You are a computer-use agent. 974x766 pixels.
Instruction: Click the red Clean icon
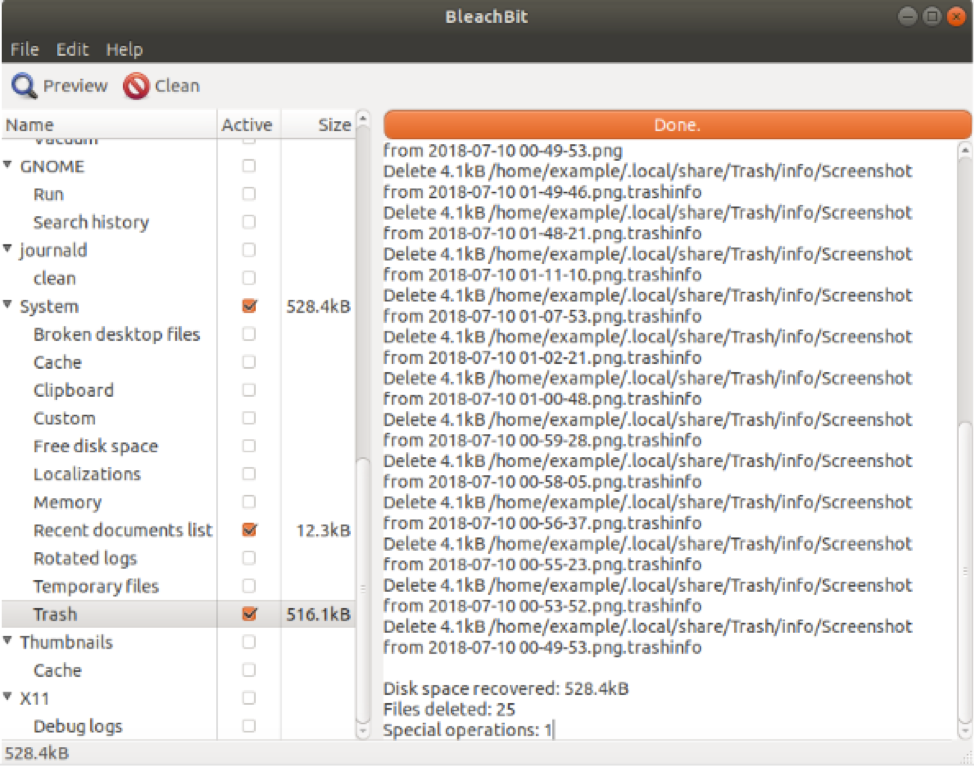click(x=136, y=86)
